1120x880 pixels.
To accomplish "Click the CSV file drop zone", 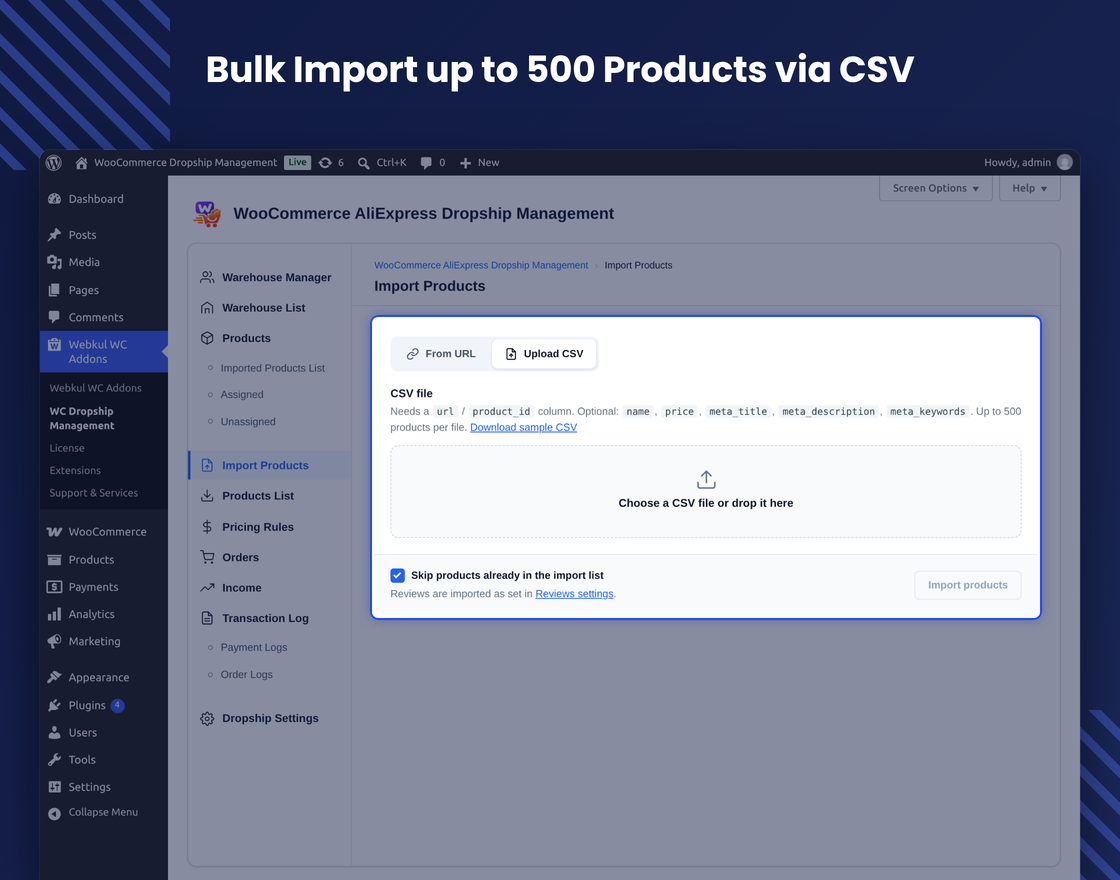I will tap(706, 491).
